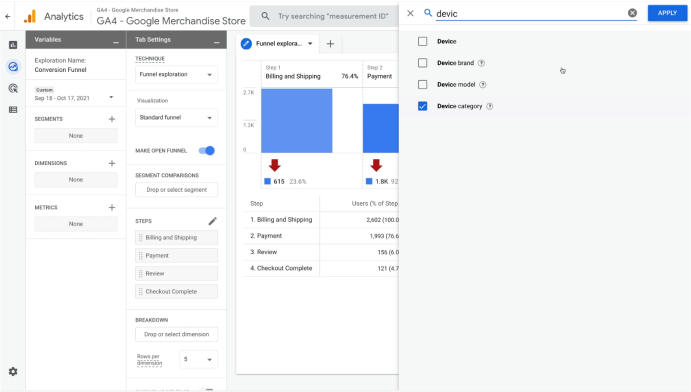Clear the dimension search text
This screenshot has height=392, width=691.
click(632, 13)
